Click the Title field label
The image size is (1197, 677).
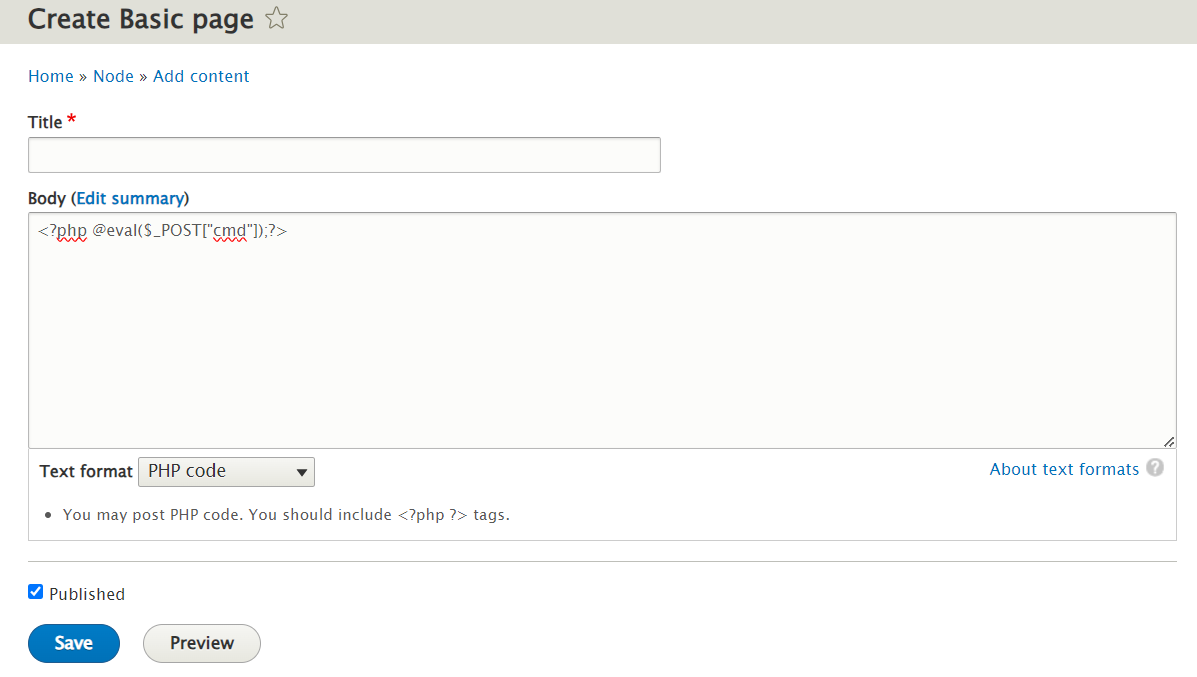45,122
